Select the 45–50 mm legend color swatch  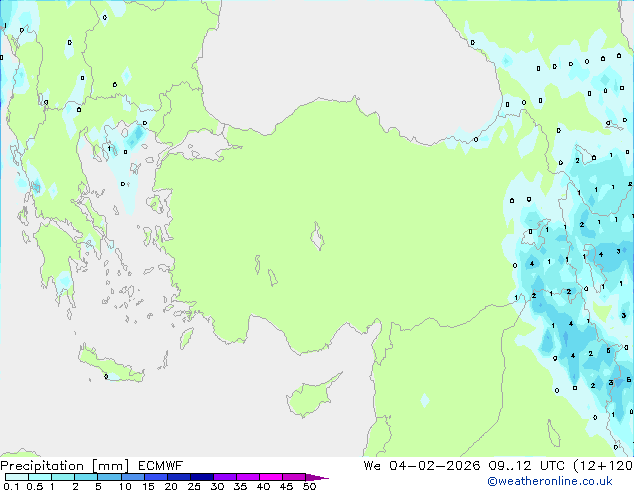coord(294,477)
